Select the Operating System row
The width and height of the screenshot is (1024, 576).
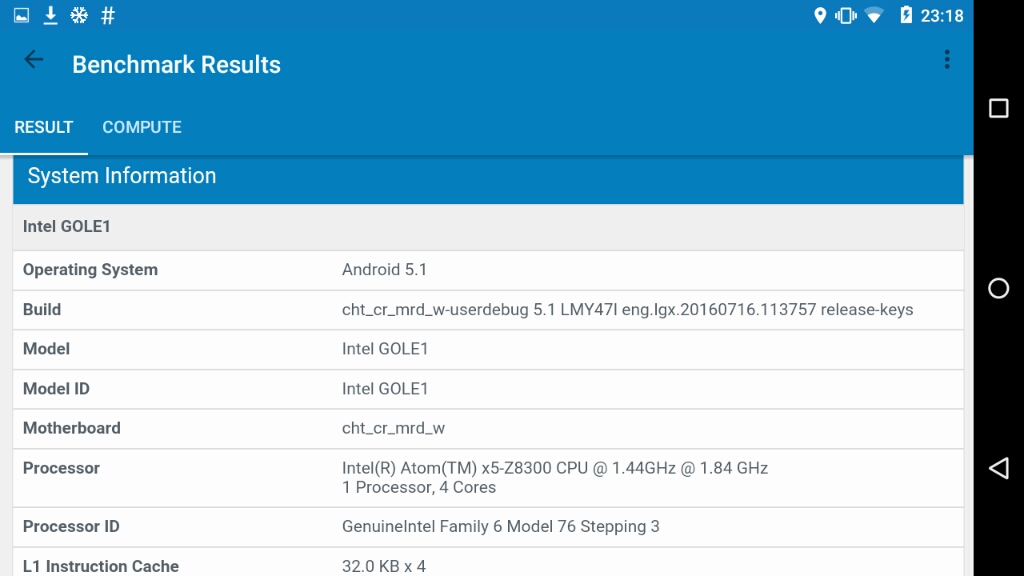click(488, 270)
